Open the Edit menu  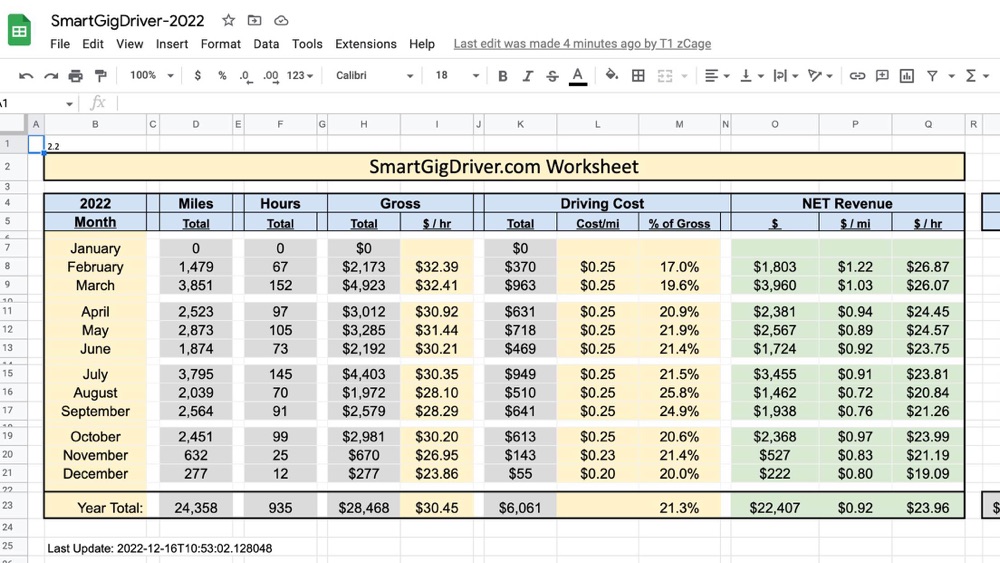(92, 44)
